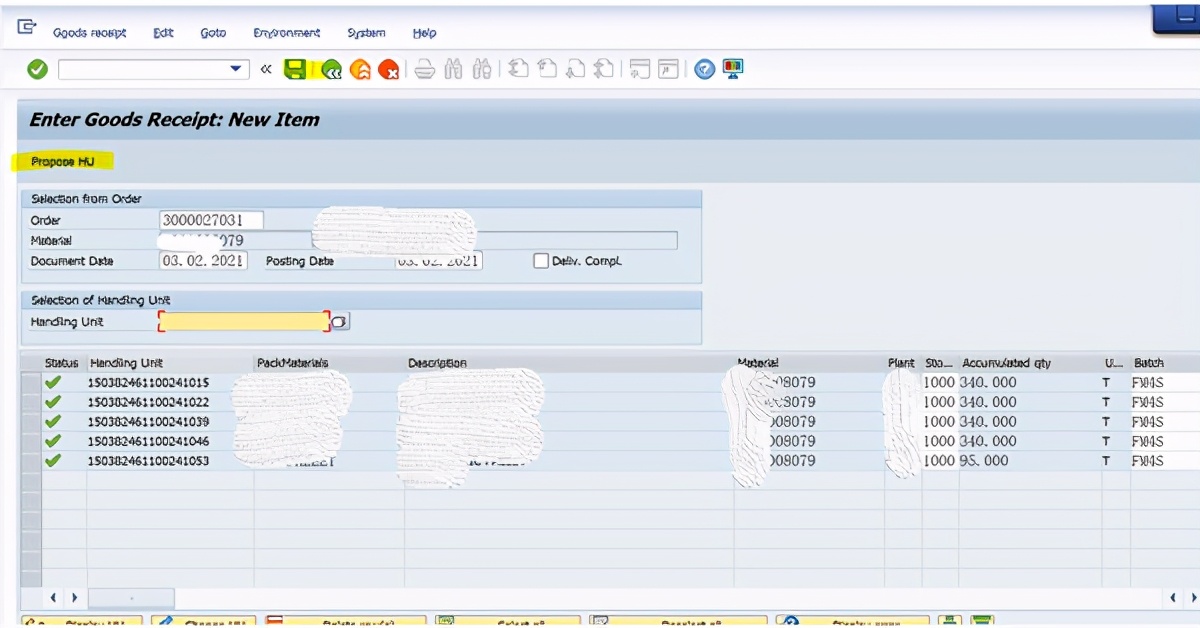Click the Document Date field
The width and height of the screenshot is (1200, 628).
click(203, 261)
